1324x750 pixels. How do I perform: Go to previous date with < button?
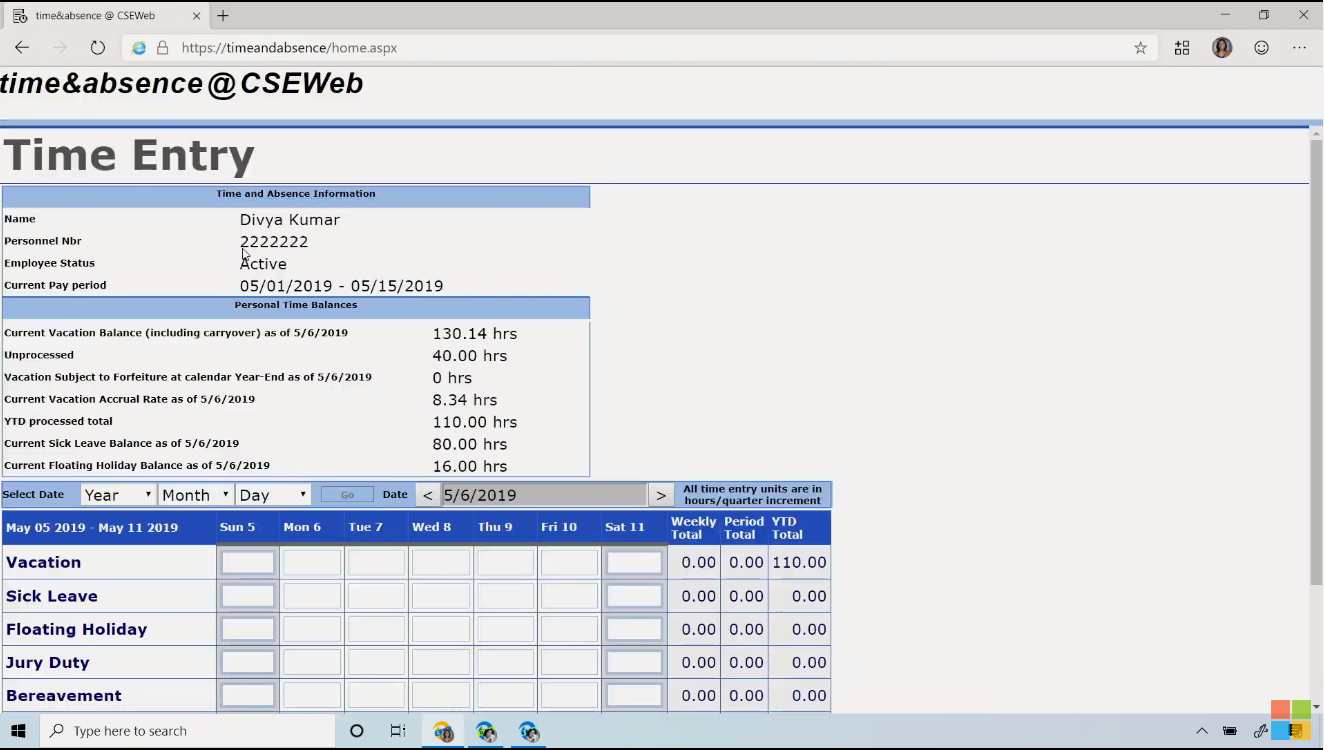[x=427, y=495]
